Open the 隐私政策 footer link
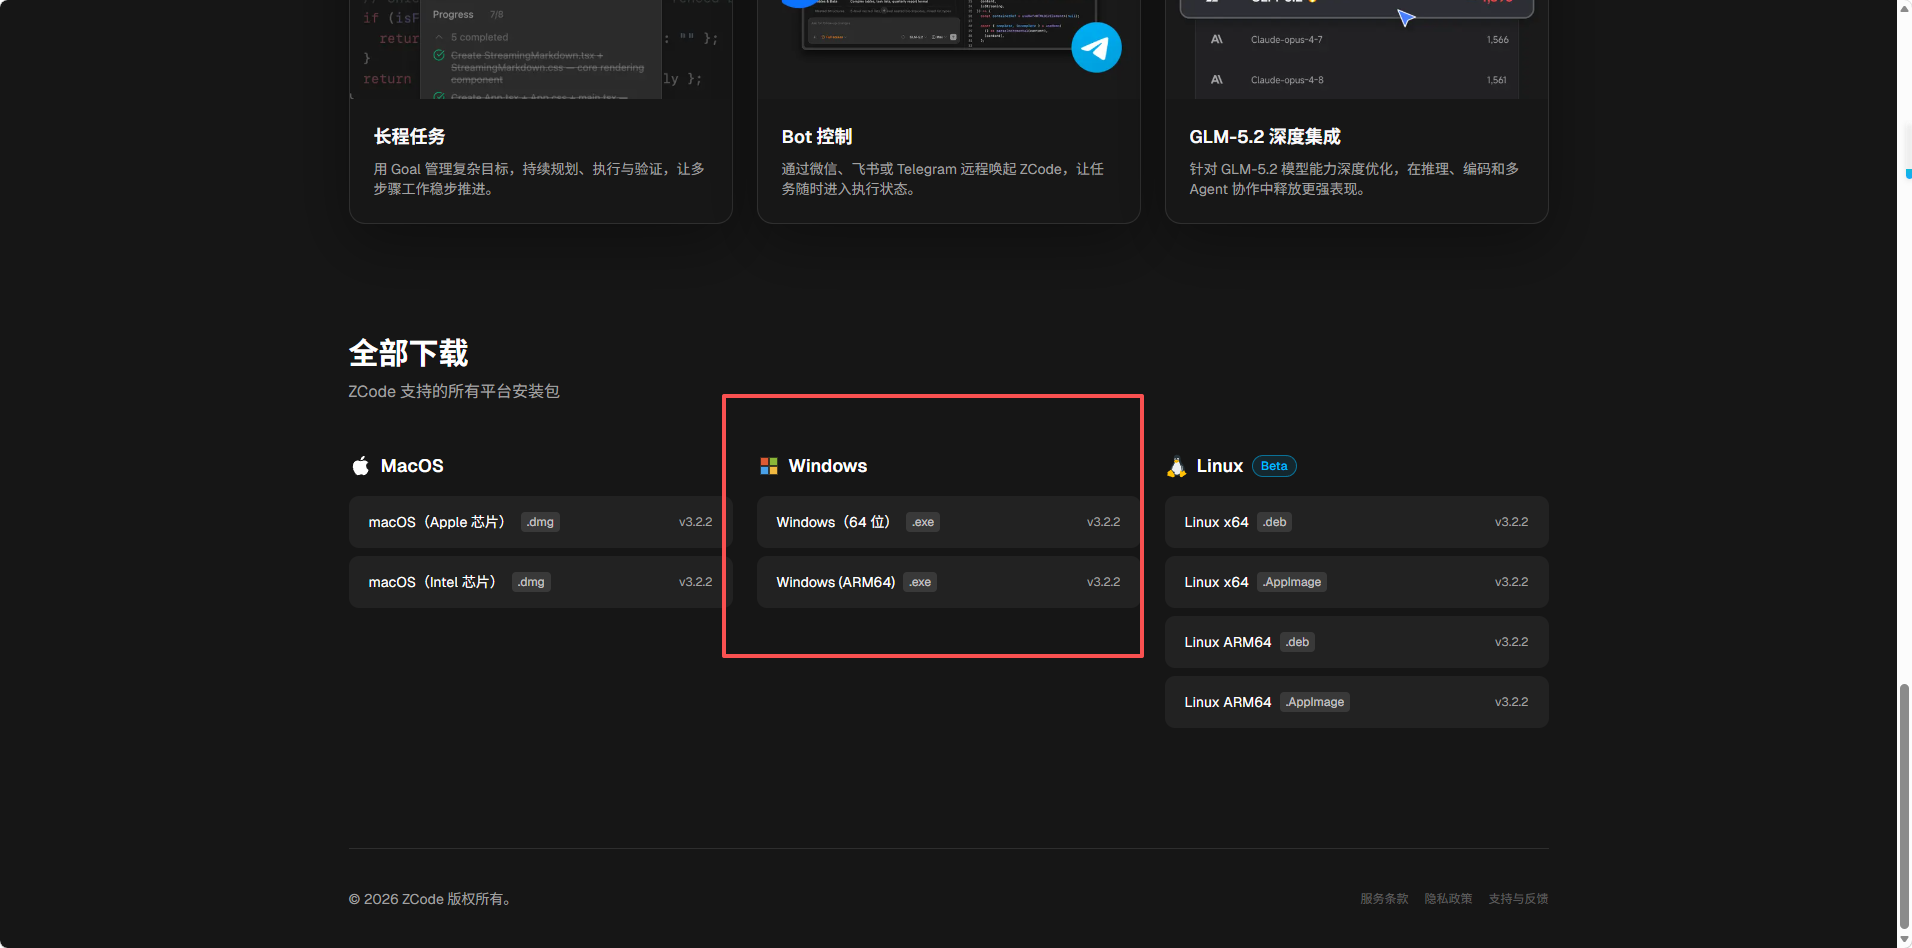The image size is (1912, 948). click(1448, 899)
